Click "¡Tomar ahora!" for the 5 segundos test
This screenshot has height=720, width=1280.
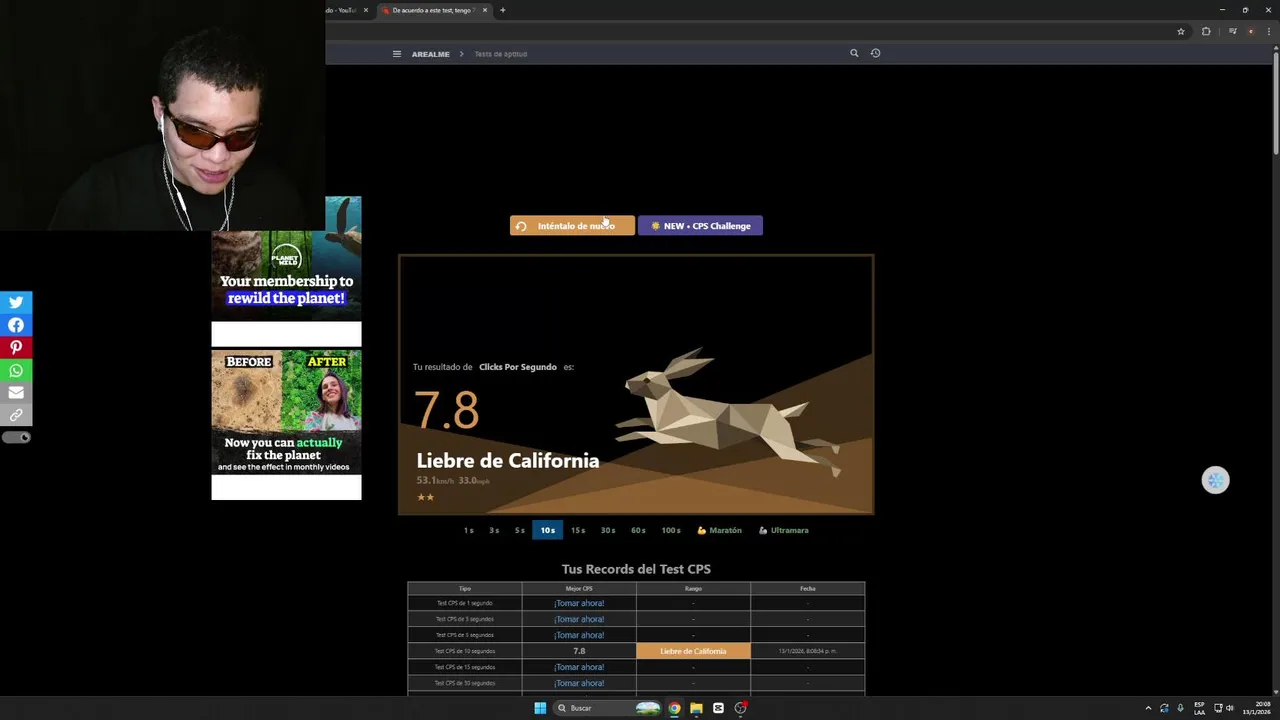pos(579,635)
